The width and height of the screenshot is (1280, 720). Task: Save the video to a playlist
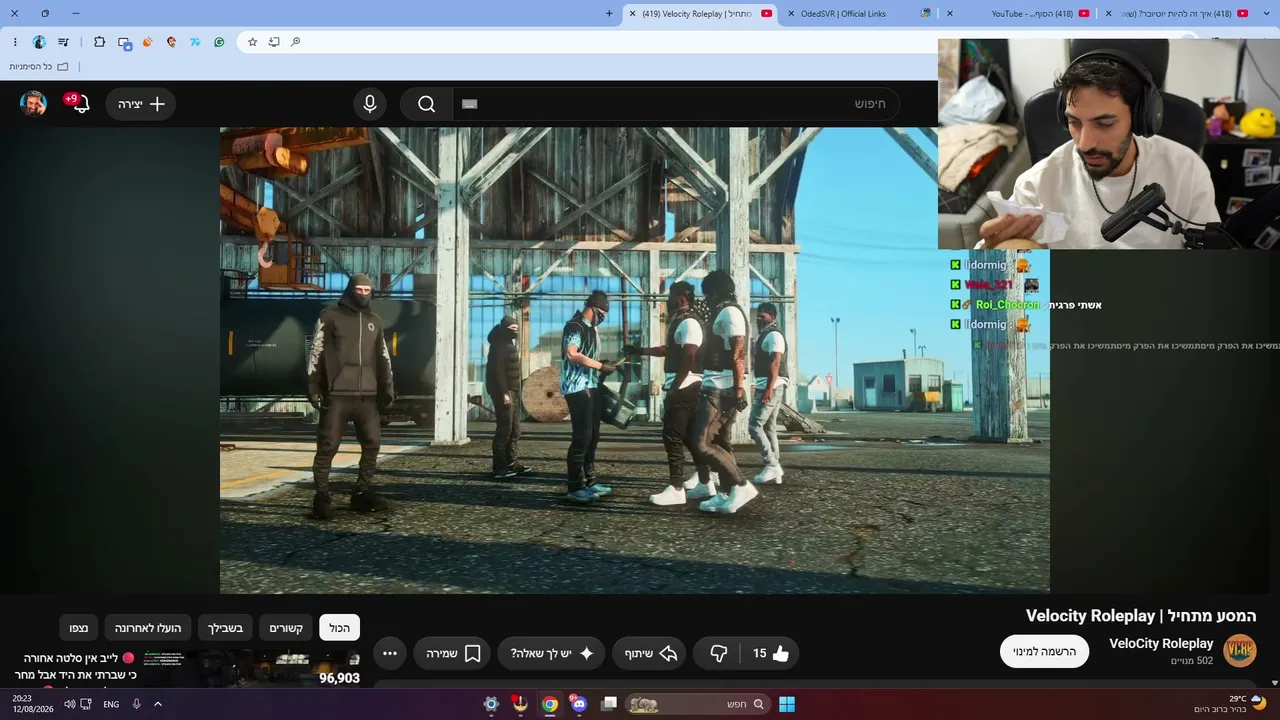tap(452, 653)
